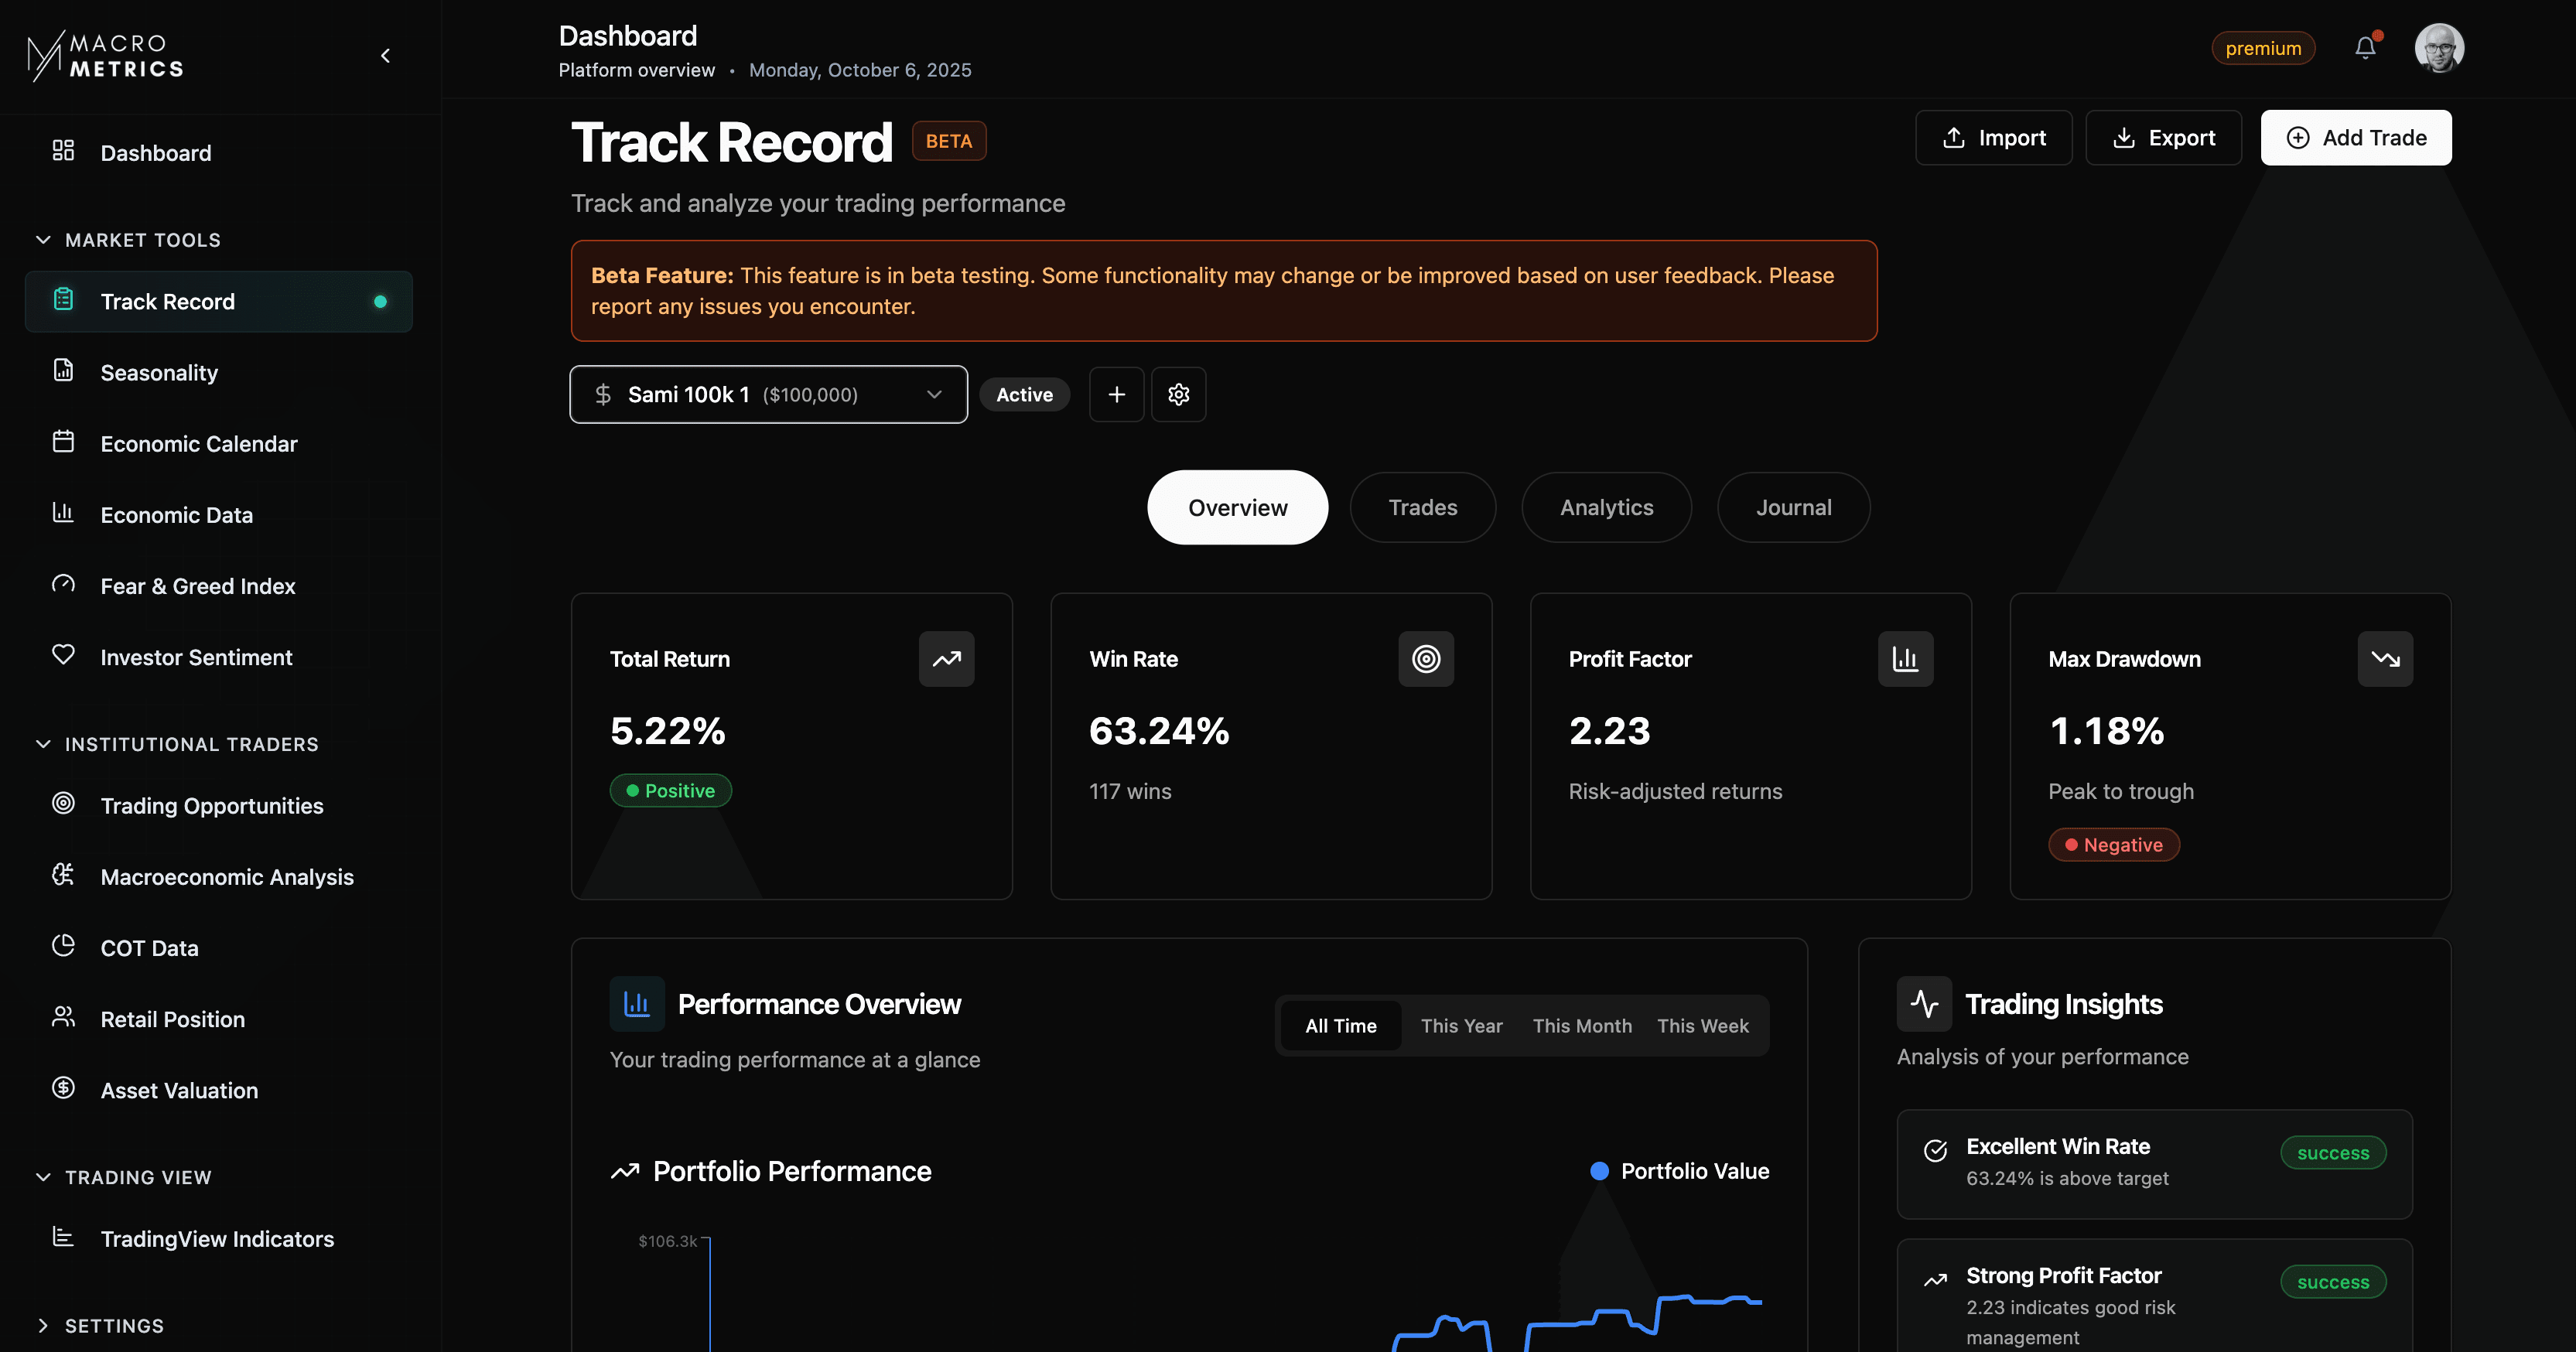This screenshot has width=2576, height=1352.
Task: Click the Win Rate target icon
Action: point(1425,659)
